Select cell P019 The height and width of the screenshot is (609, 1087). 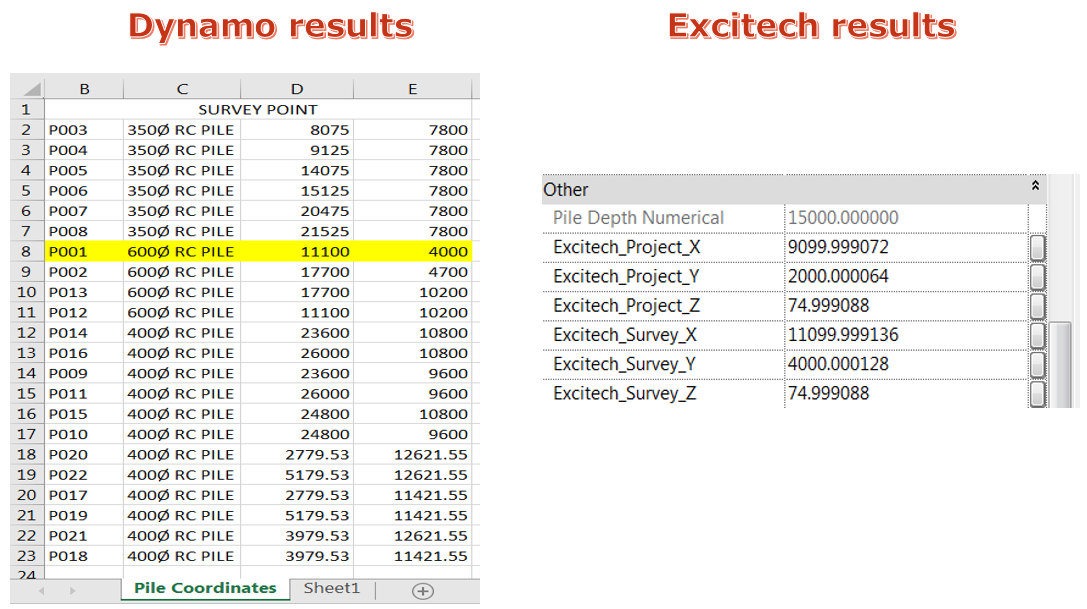click(85, 515)
